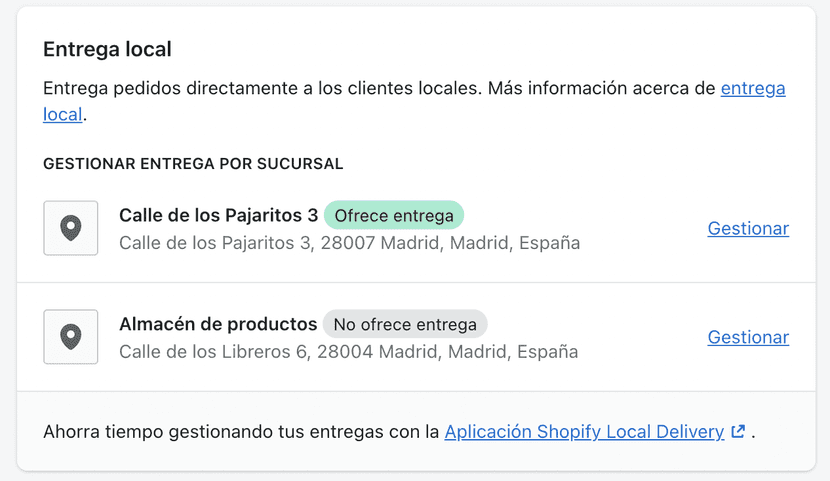
Task: Click the 'GESTIONAR ENTREGA POR SUCURSAL' subheading
Action: 193,163
